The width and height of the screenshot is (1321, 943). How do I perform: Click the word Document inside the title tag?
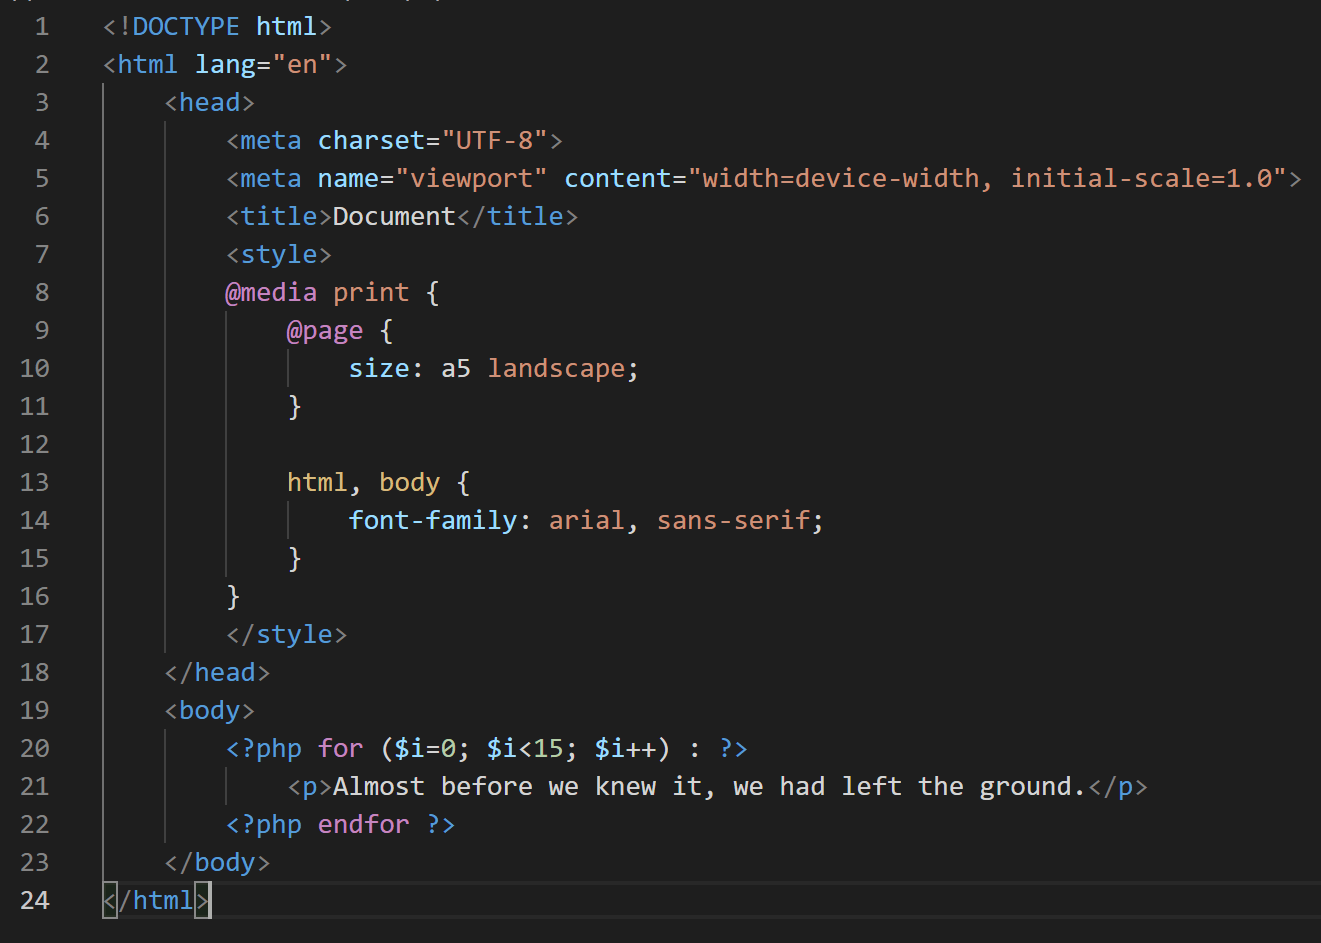[x=393, y=216]
